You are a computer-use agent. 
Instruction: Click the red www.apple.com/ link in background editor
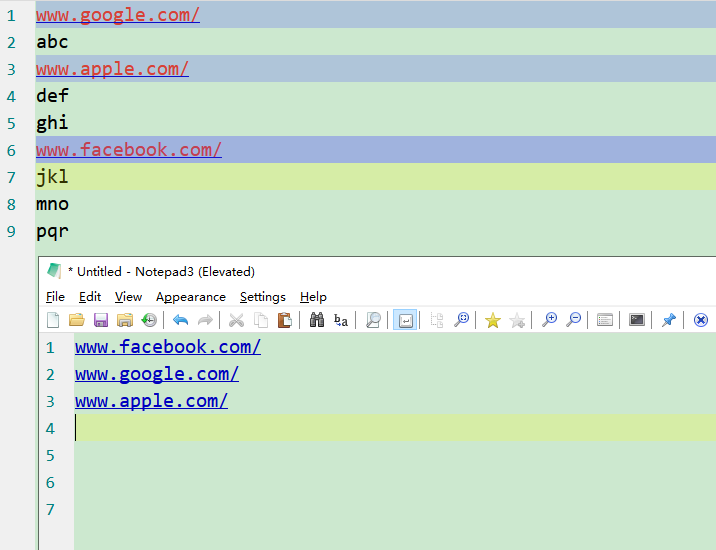pos(112,69)
